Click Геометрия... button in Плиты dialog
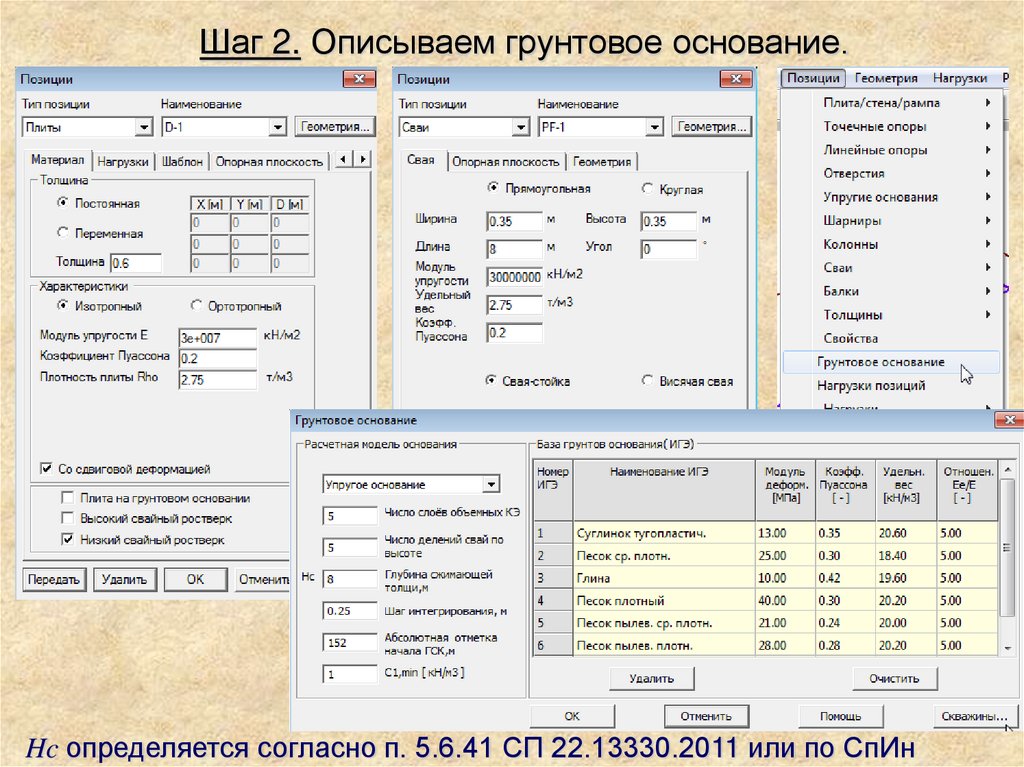Image resolution: width=1024 pixels, height=767 pixels. pyautogui.click(x=335, y=126)
